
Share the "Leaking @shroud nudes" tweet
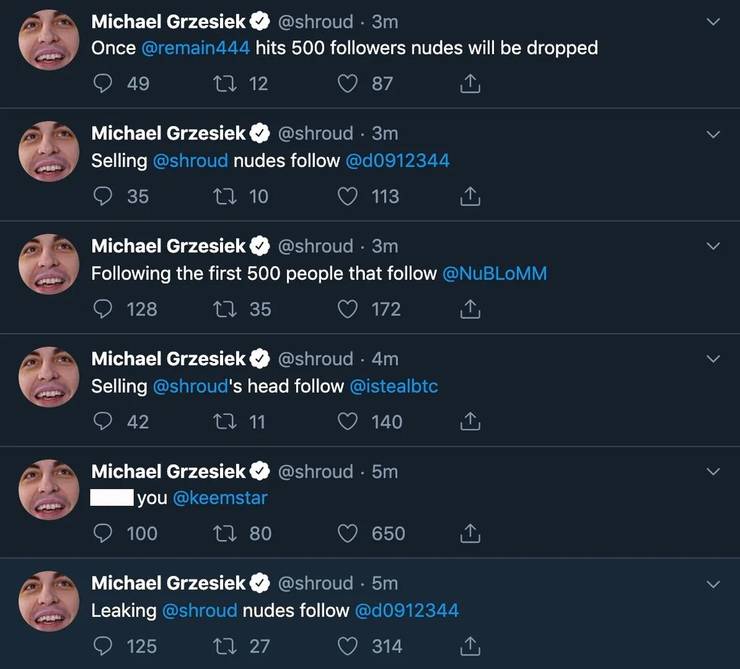(470, 646)
